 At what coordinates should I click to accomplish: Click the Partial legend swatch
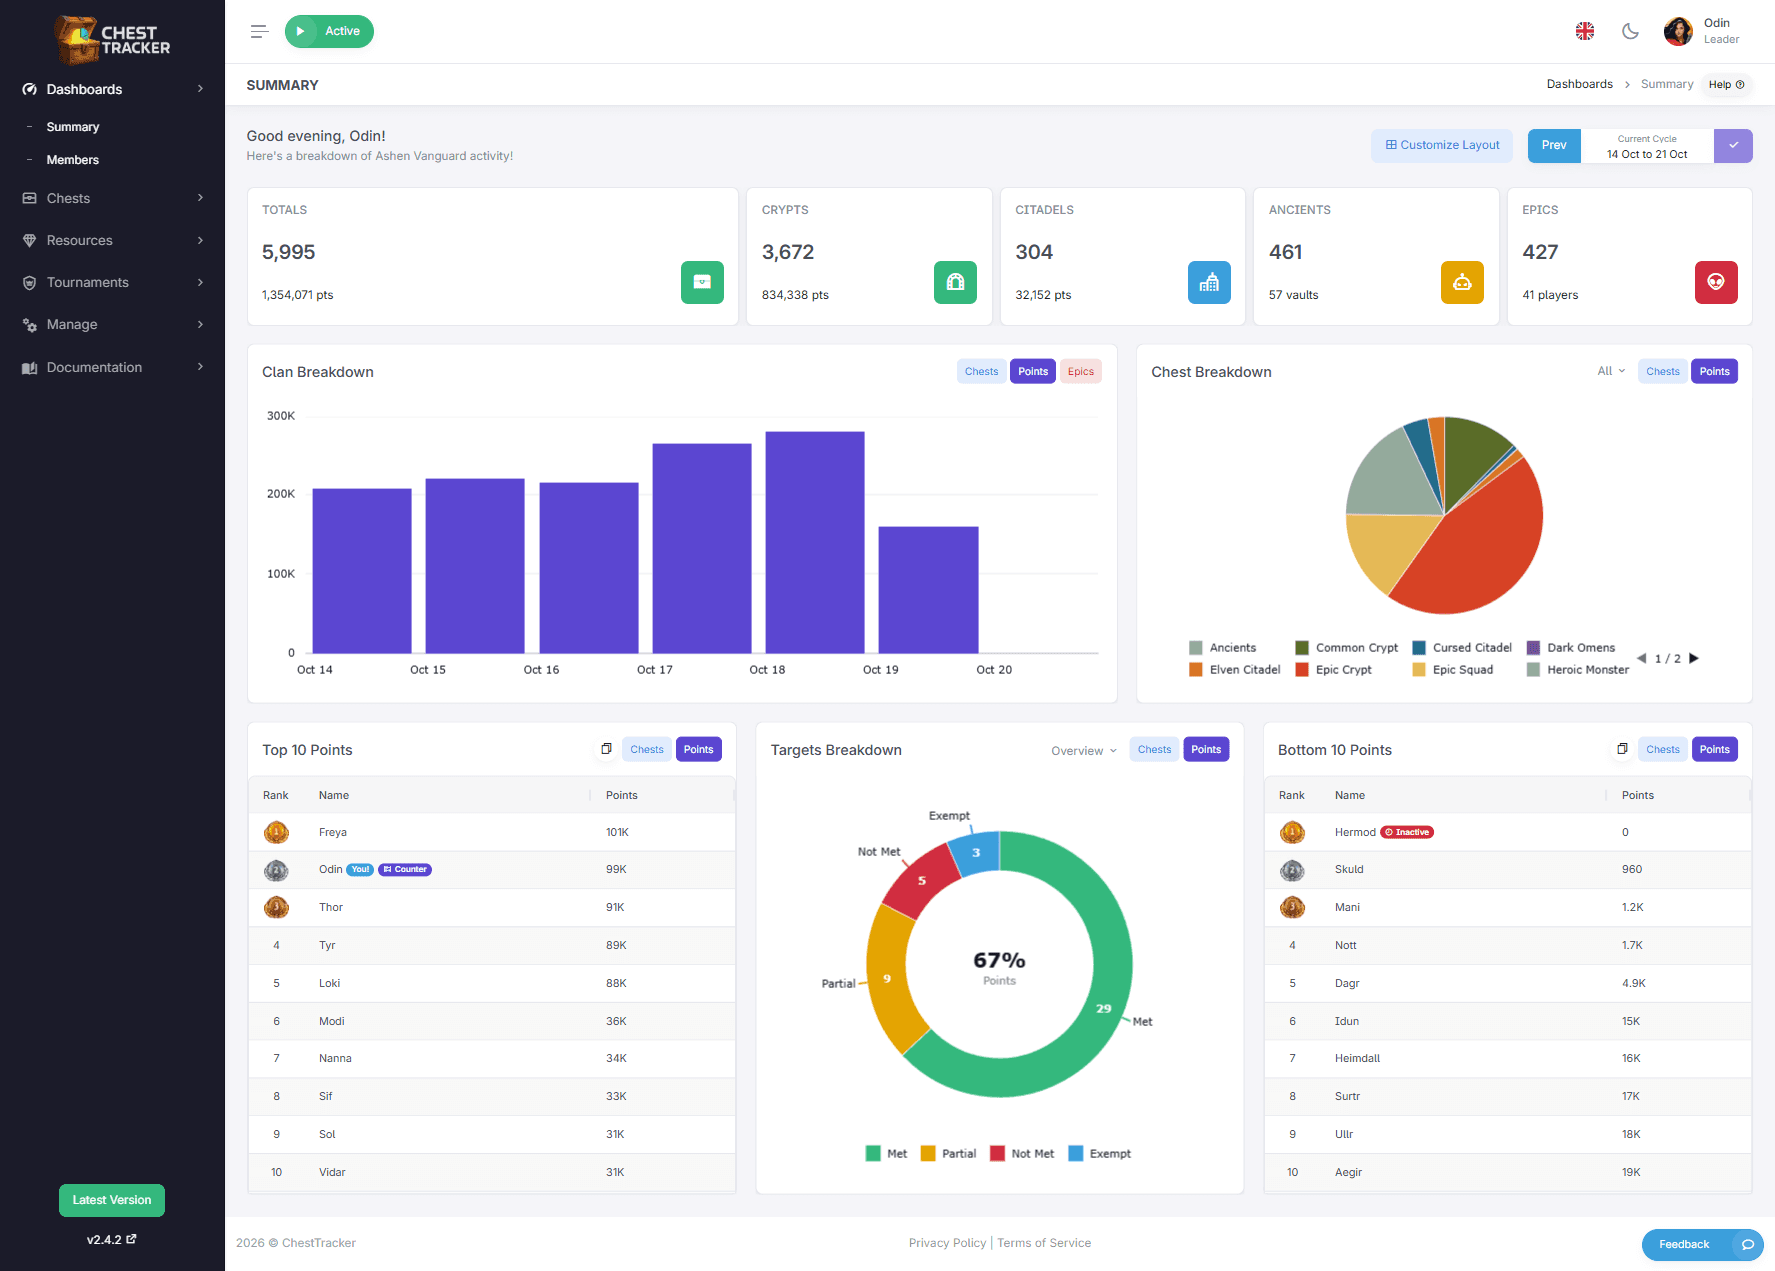928,1153
